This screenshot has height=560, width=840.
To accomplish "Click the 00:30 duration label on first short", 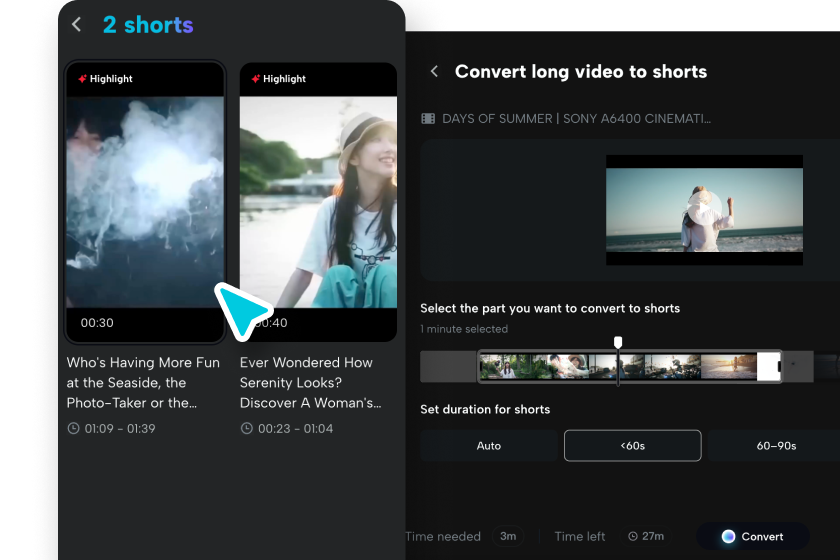I will [97, 323].
